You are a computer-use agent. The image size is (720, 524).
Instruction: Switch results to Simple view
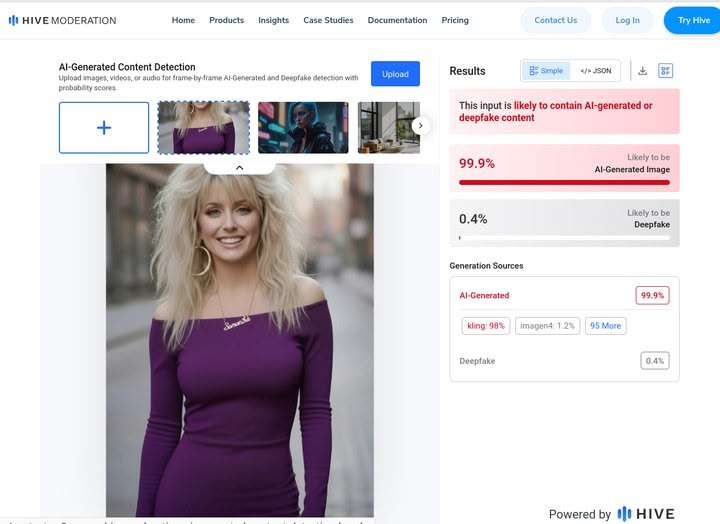pos(546,71)
